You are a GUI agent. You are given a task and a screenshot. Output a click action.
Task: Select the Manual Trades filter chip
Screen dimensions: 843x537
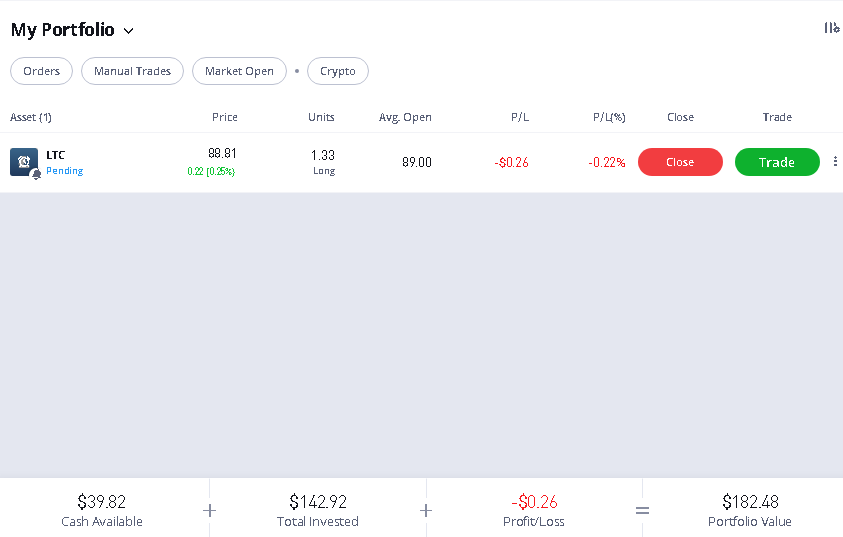pos(133,71)
